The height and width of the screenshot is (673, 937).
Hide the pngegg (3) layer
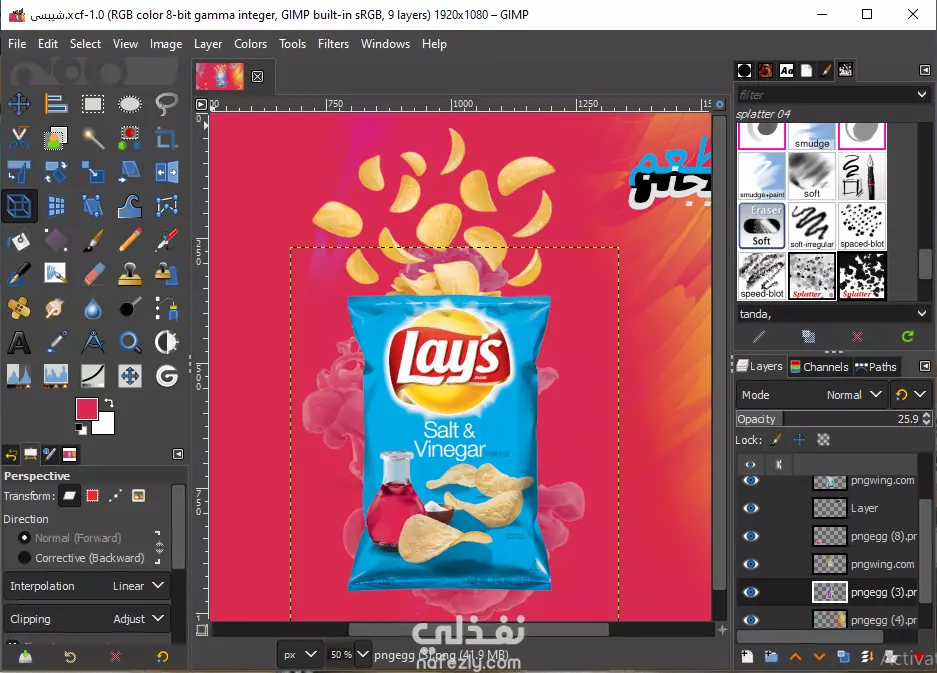pos(751,592)
